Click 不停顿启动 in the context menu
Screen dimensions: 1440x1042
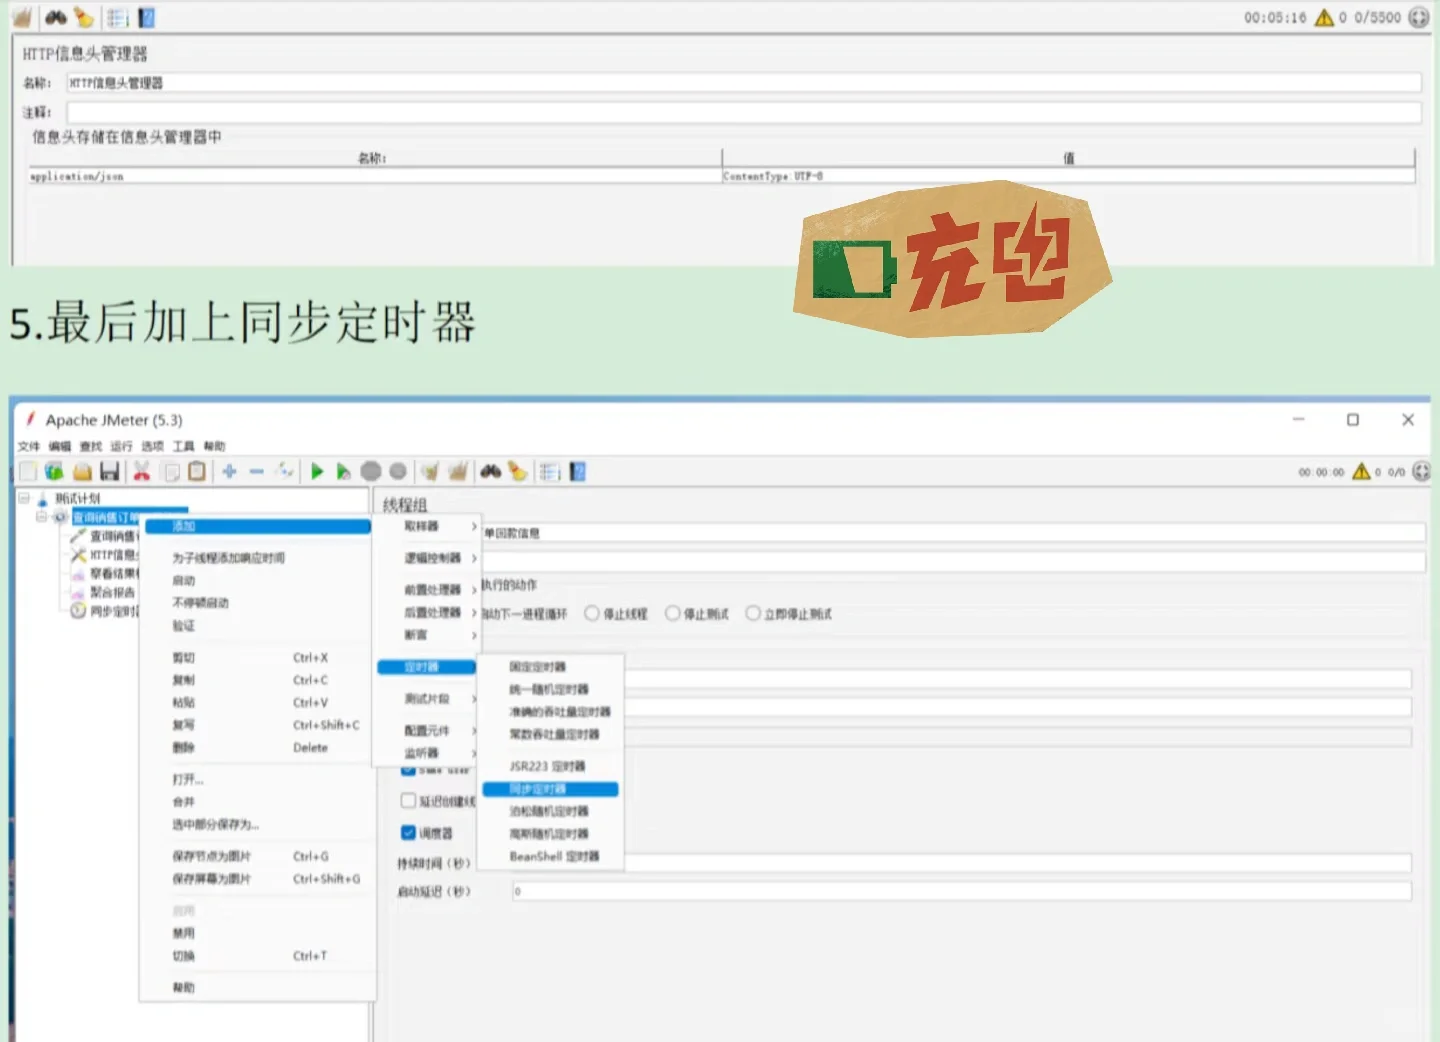[x=258, y=603]
